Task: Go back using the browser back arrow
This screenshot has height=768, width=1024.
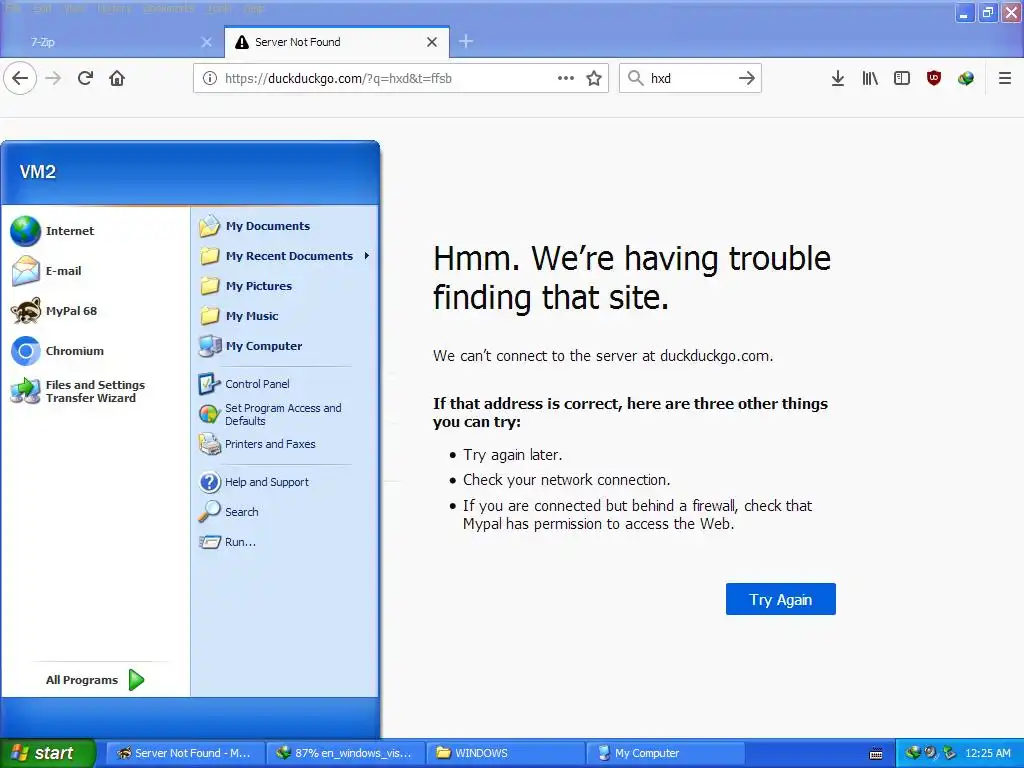Action: pos(20,78)
